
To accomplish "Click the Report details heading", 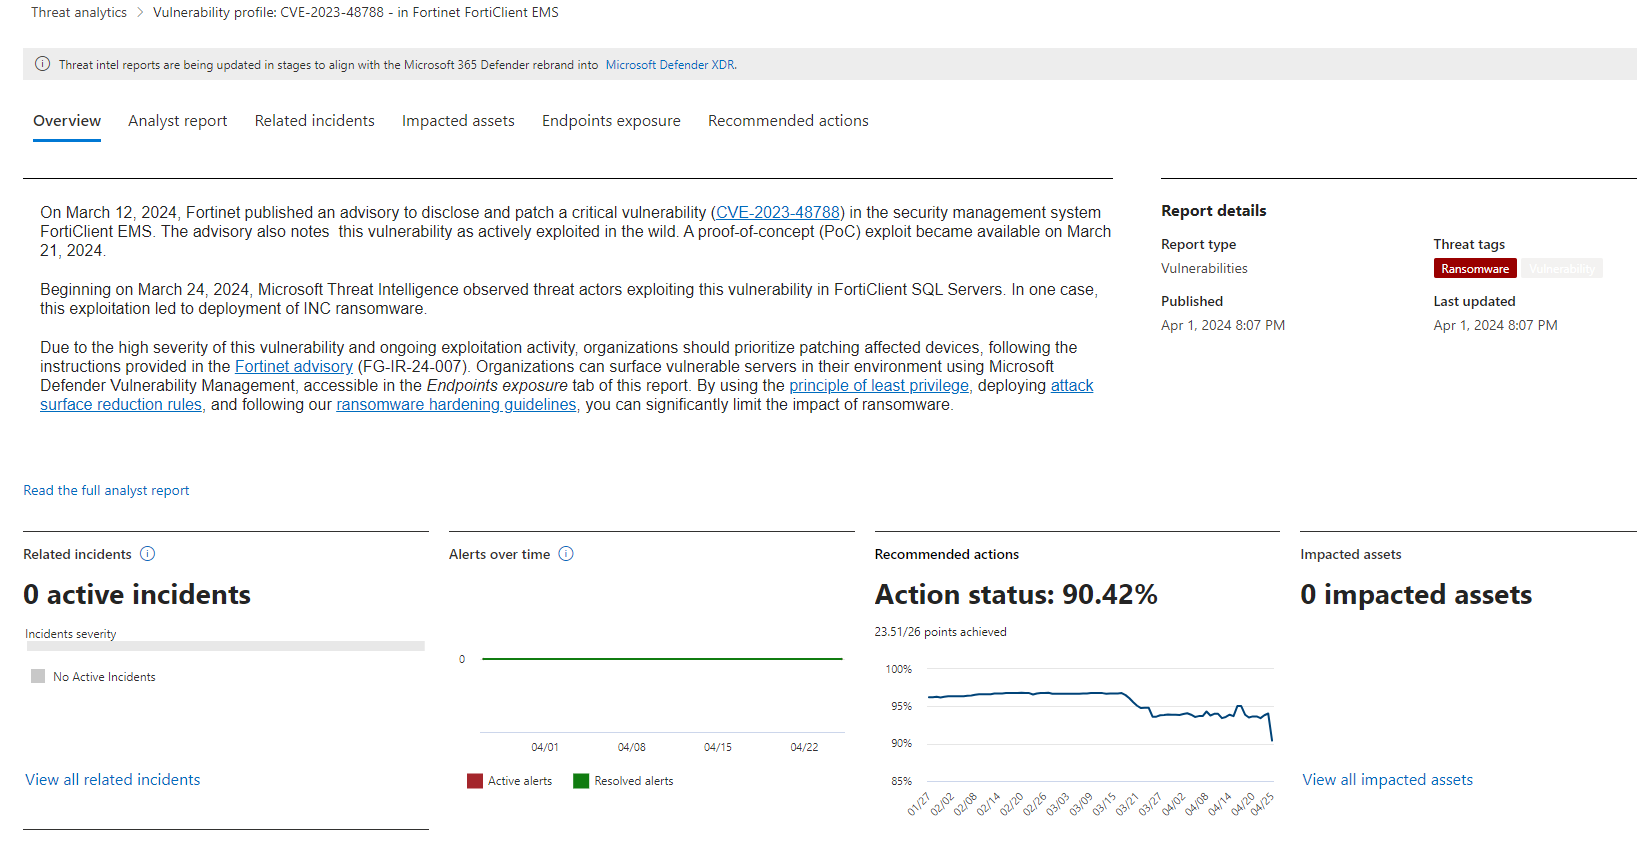I will [x=1213, y=211].
